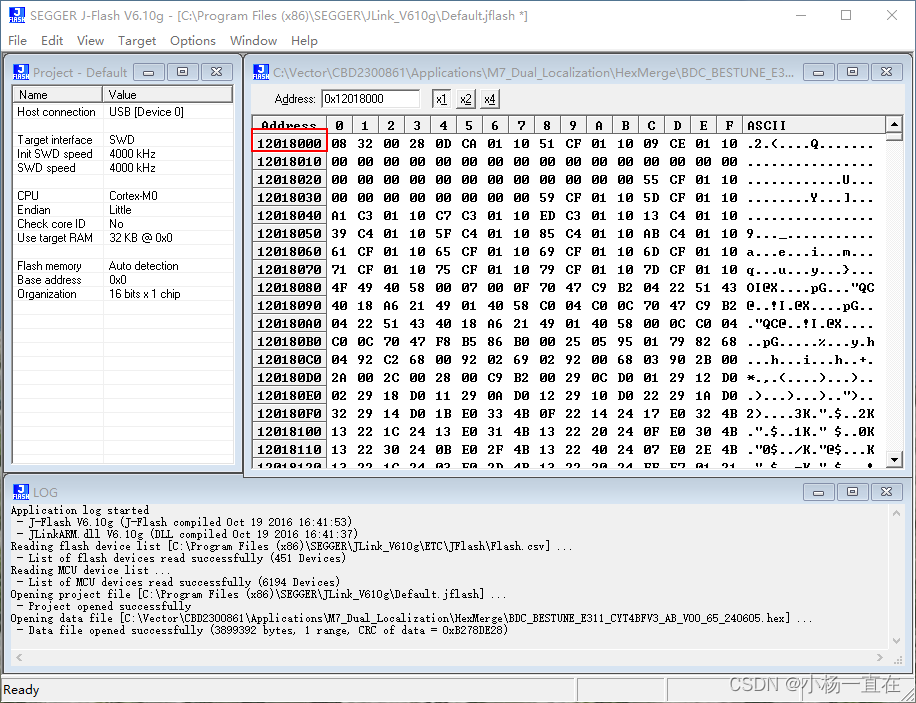Click the Project panel title bar J-Flash icon
This screenshot has width=916, height=703.
tap(22, 71)
